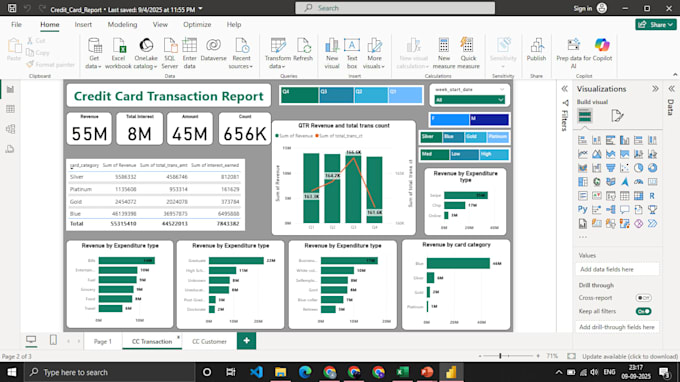Viewport: 680px width, 382px height.
Task: Open the Modeling ribbon tab
Action: [x=122, y=25]
